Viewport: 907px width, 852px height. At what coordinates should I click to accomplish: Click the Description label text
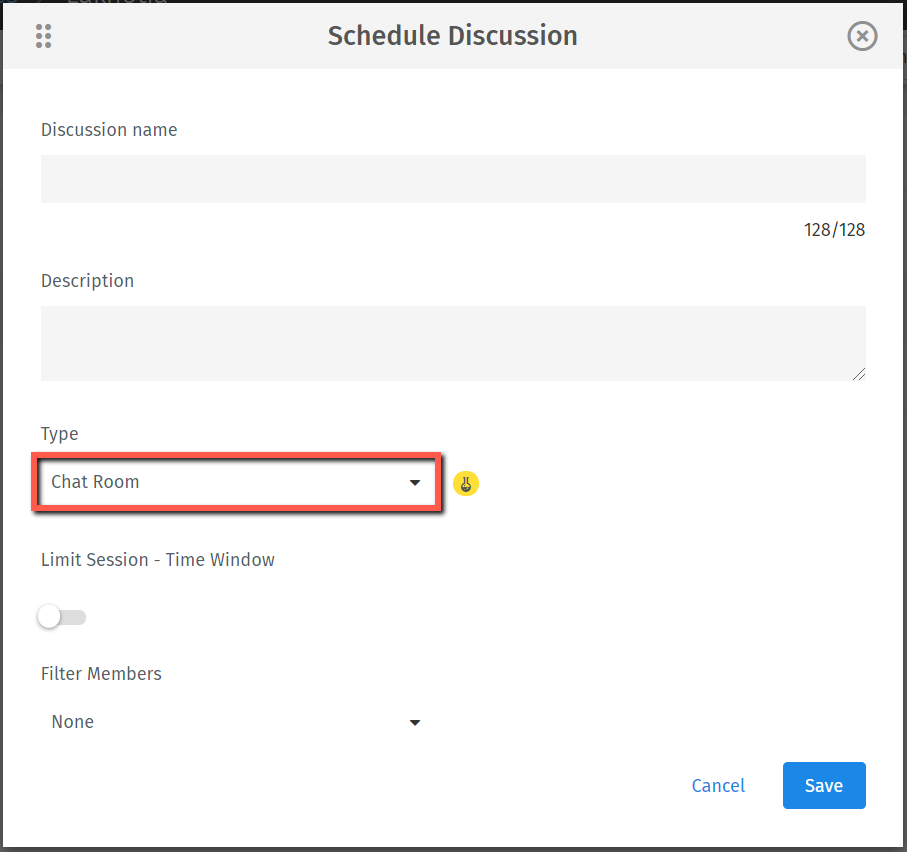pyautogui.click(x=87, y=281)
